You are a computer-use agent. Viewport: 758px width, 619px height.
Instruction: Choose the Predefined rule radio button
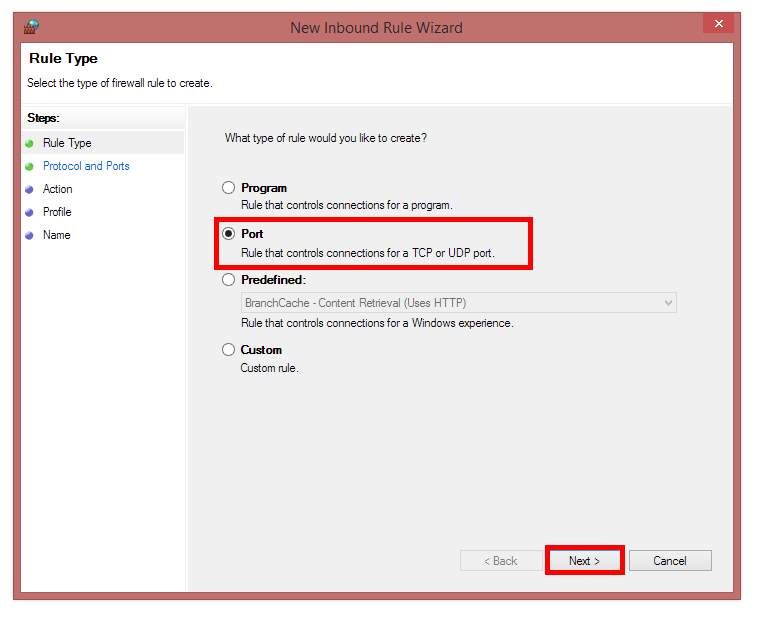(x=228, y=280)
